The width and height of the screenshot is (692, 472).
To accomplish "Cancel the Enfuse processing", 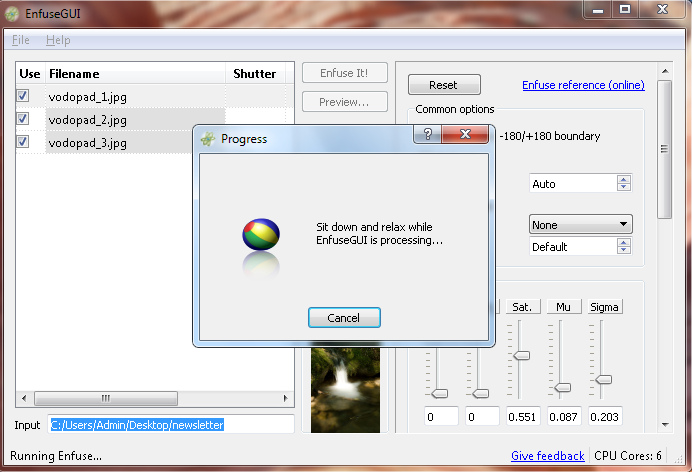I will click(x=344, y=318).
